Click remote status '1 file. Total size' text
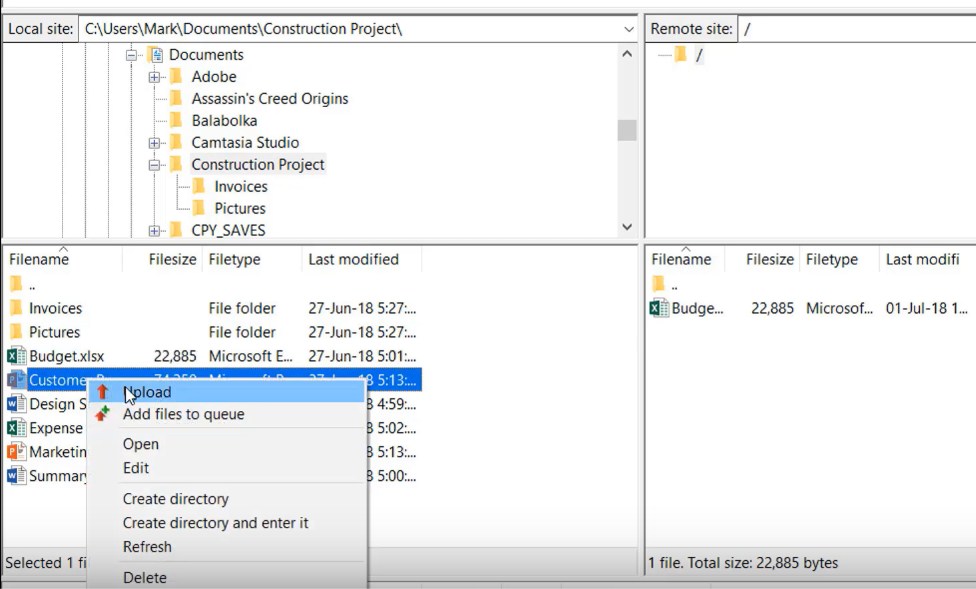The width and height of the screenshot is (976, 589). point(743,563)
